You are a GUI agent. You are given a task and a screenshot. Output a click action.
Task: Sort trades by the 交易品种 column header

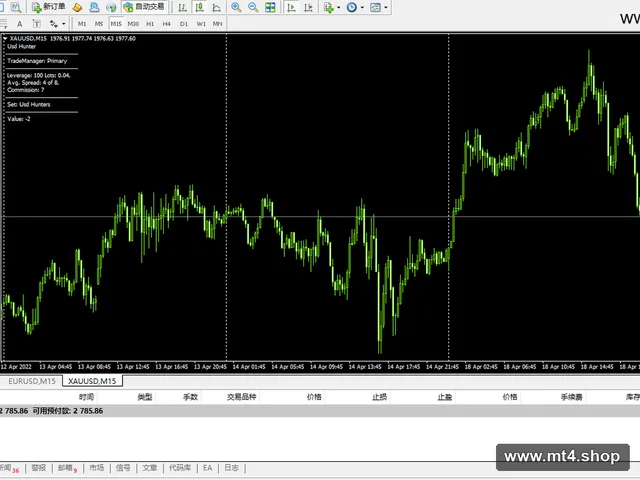[242, 397]
